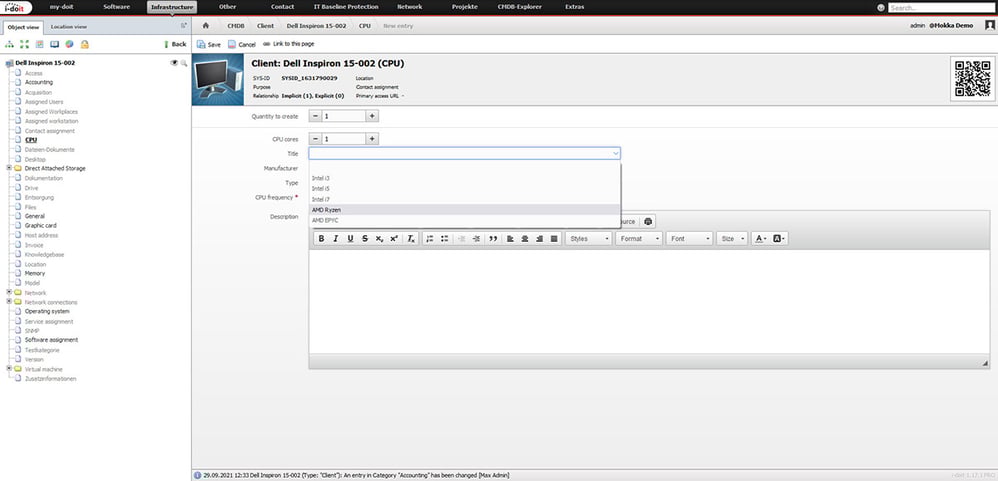The image size is (998, 481).
Task: Click the yellow padlock icon
Action: point(85,44)
